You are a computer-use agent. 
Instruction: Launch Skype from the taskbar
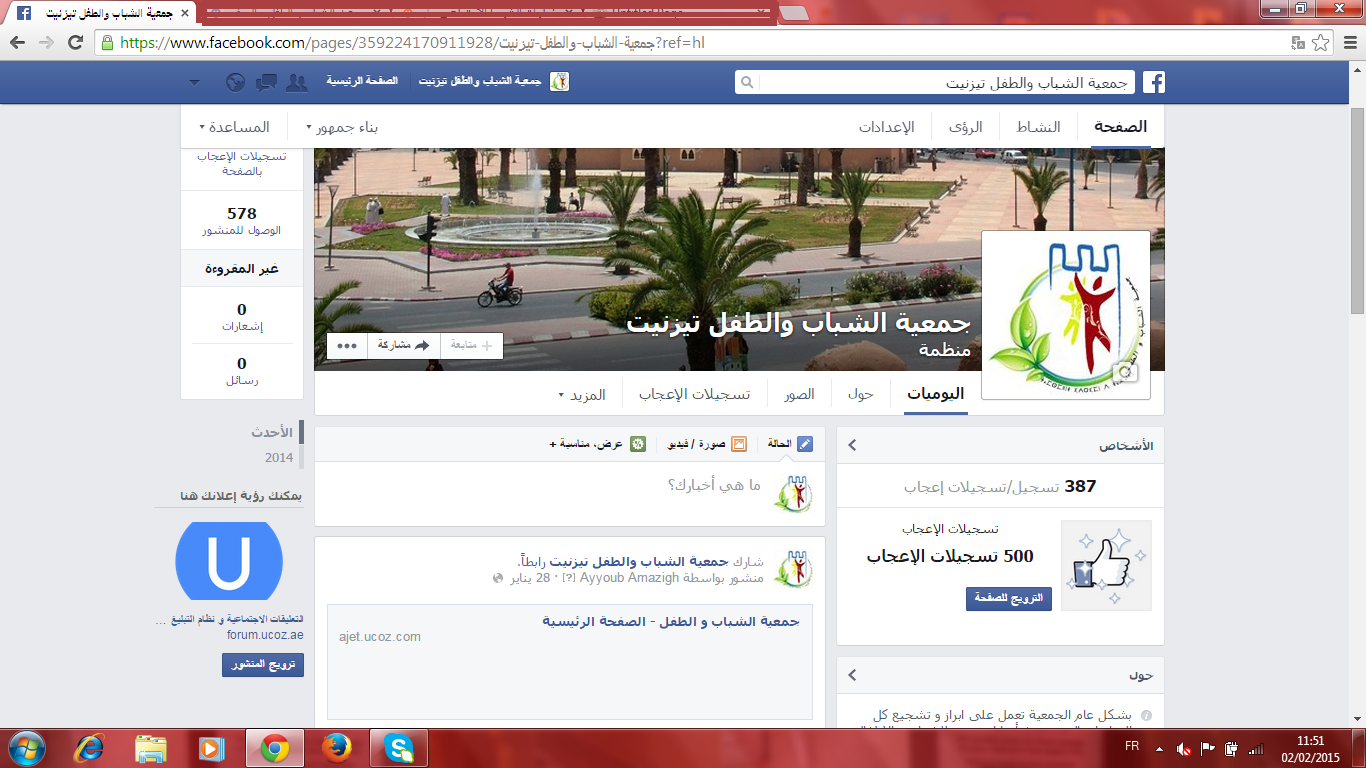tap(399, 748)
